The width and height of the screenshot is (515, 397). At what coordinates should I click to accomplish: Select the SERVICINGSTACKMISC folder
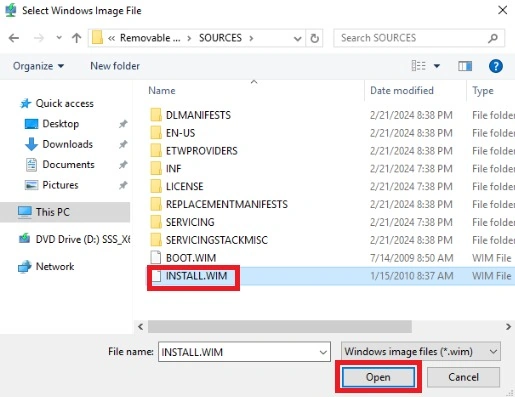pyautogui.click(x=217, y=240)
